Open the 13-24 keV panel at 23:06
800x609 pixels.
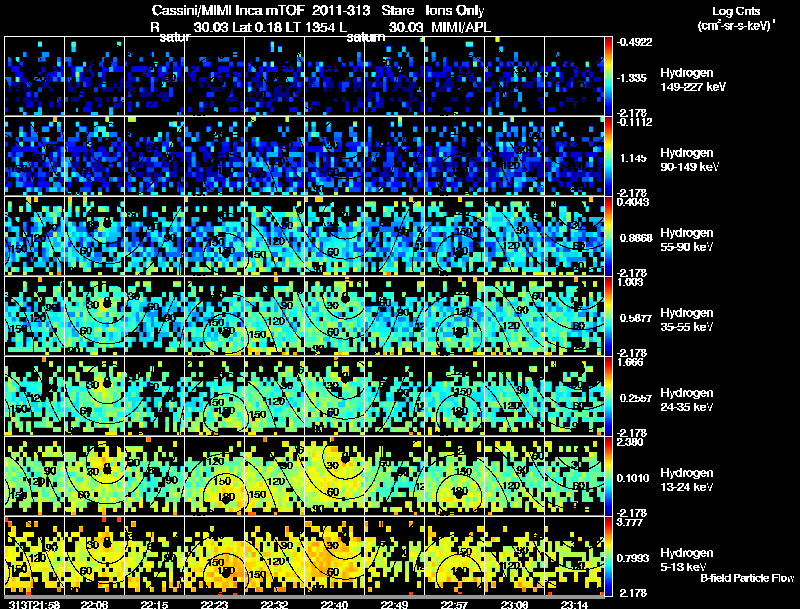coord(514,476)
